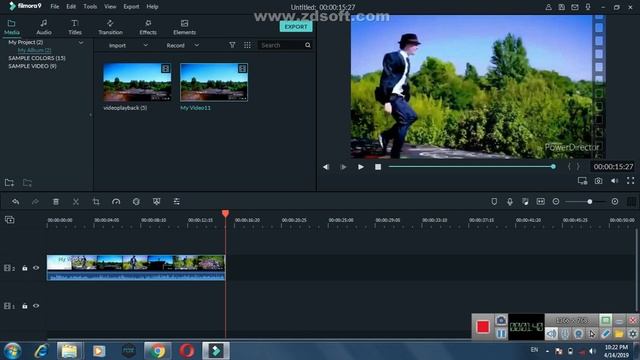Open the Titles tab
This screenshot has height=360, width=640.
pos(75,27)
